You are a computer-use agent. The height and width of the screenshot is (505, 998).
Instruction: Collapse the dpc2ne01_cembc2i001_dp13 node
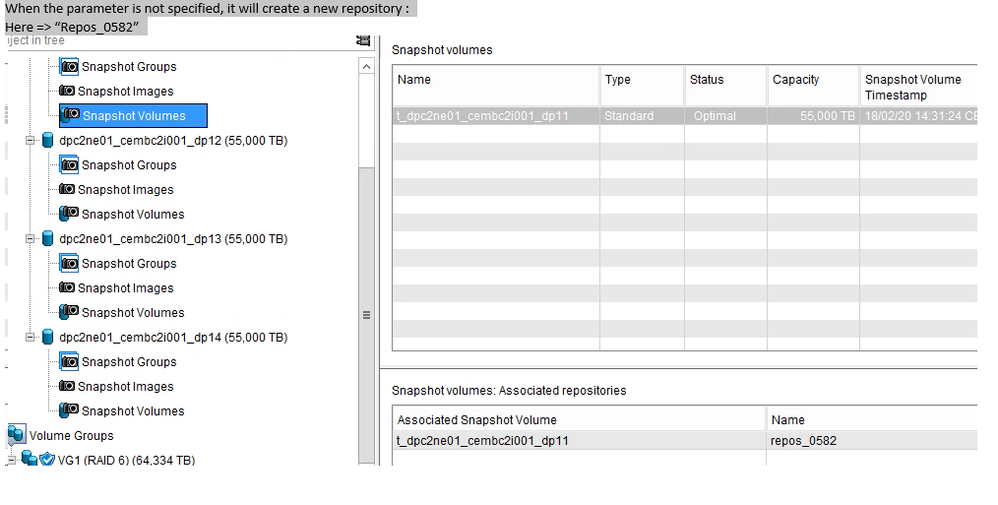pos(30,239)
